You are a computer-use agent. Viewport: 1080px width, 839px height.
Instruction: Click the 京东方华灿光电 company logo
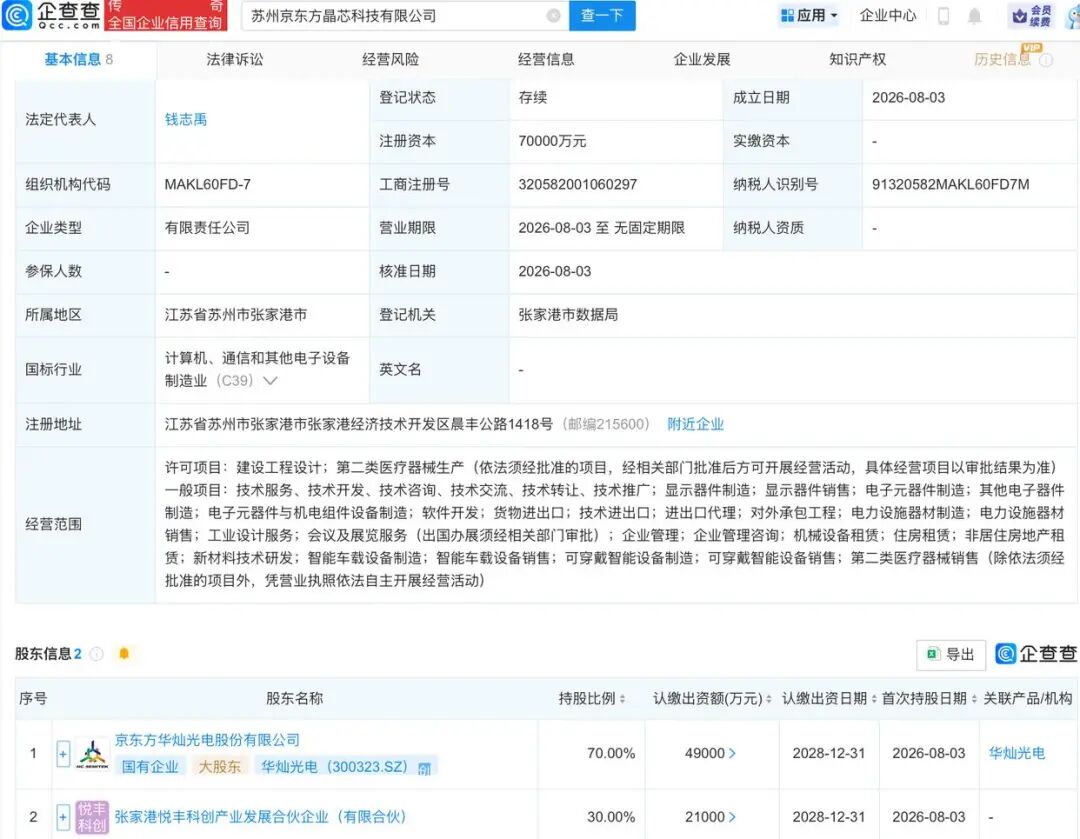[x=92, y=754]
